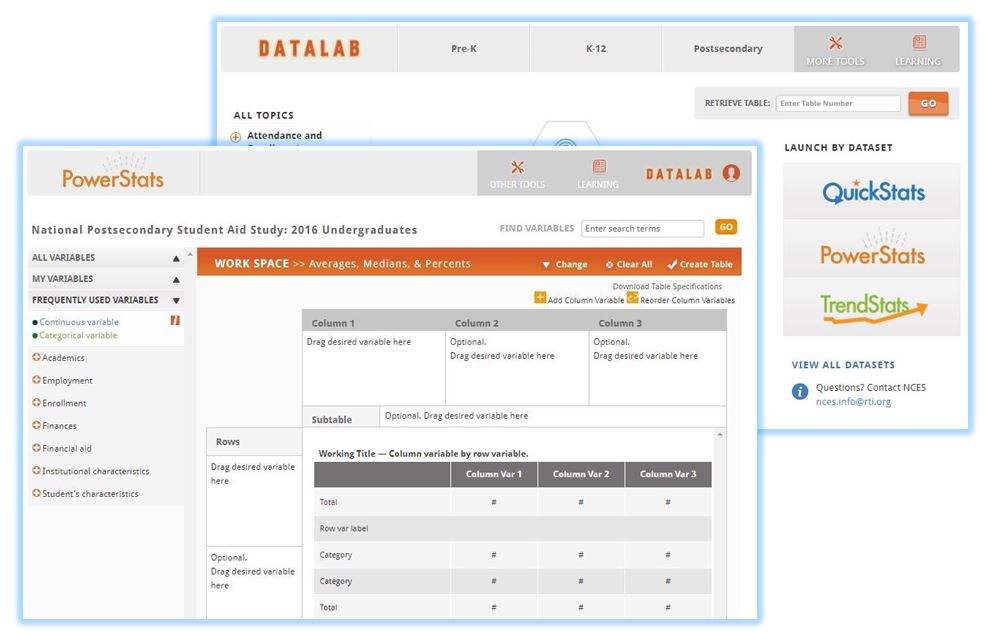Click the profile icon beside the DATALAB logo
Viewport: 984px width, 632px height.
click(732, 172)
